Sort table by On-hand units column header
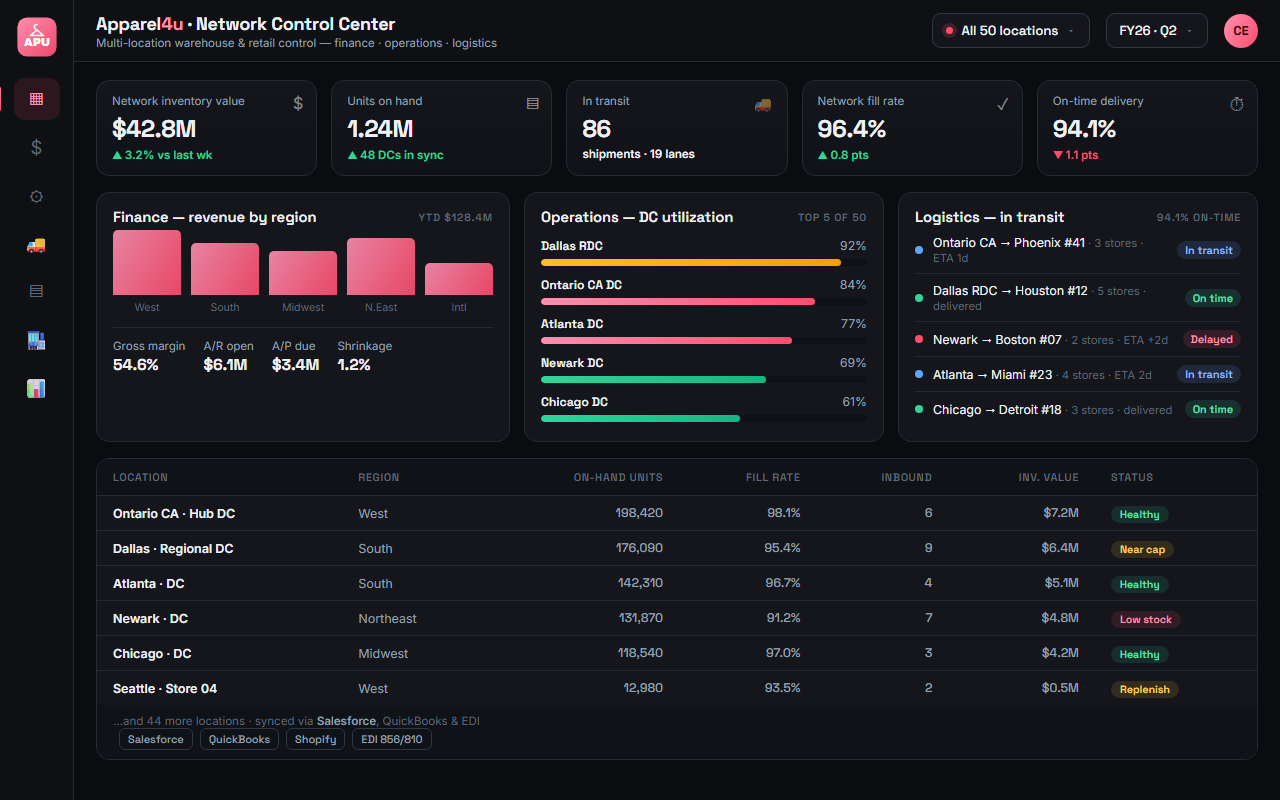Screen dimensions: 1280x800 [x=618, y=477]
